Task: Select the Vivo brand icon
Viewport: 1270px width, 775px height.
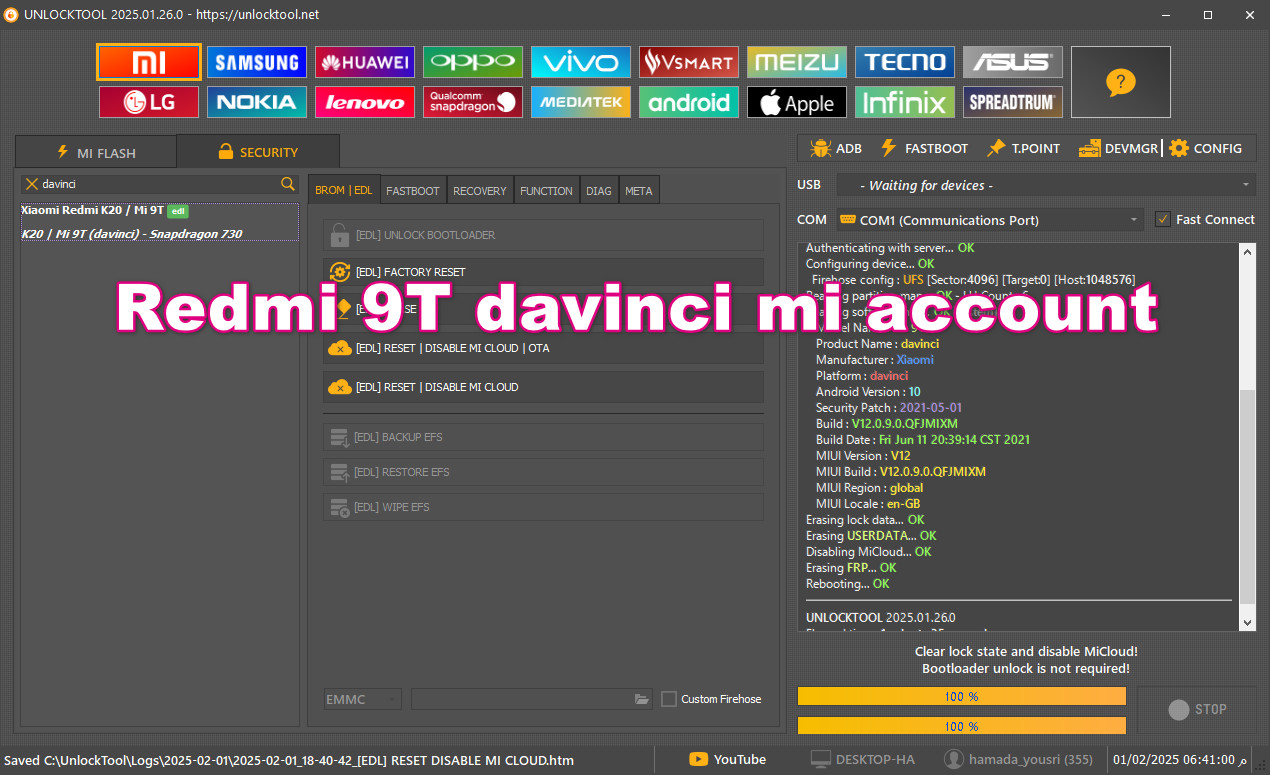Action: coord(581,62)
